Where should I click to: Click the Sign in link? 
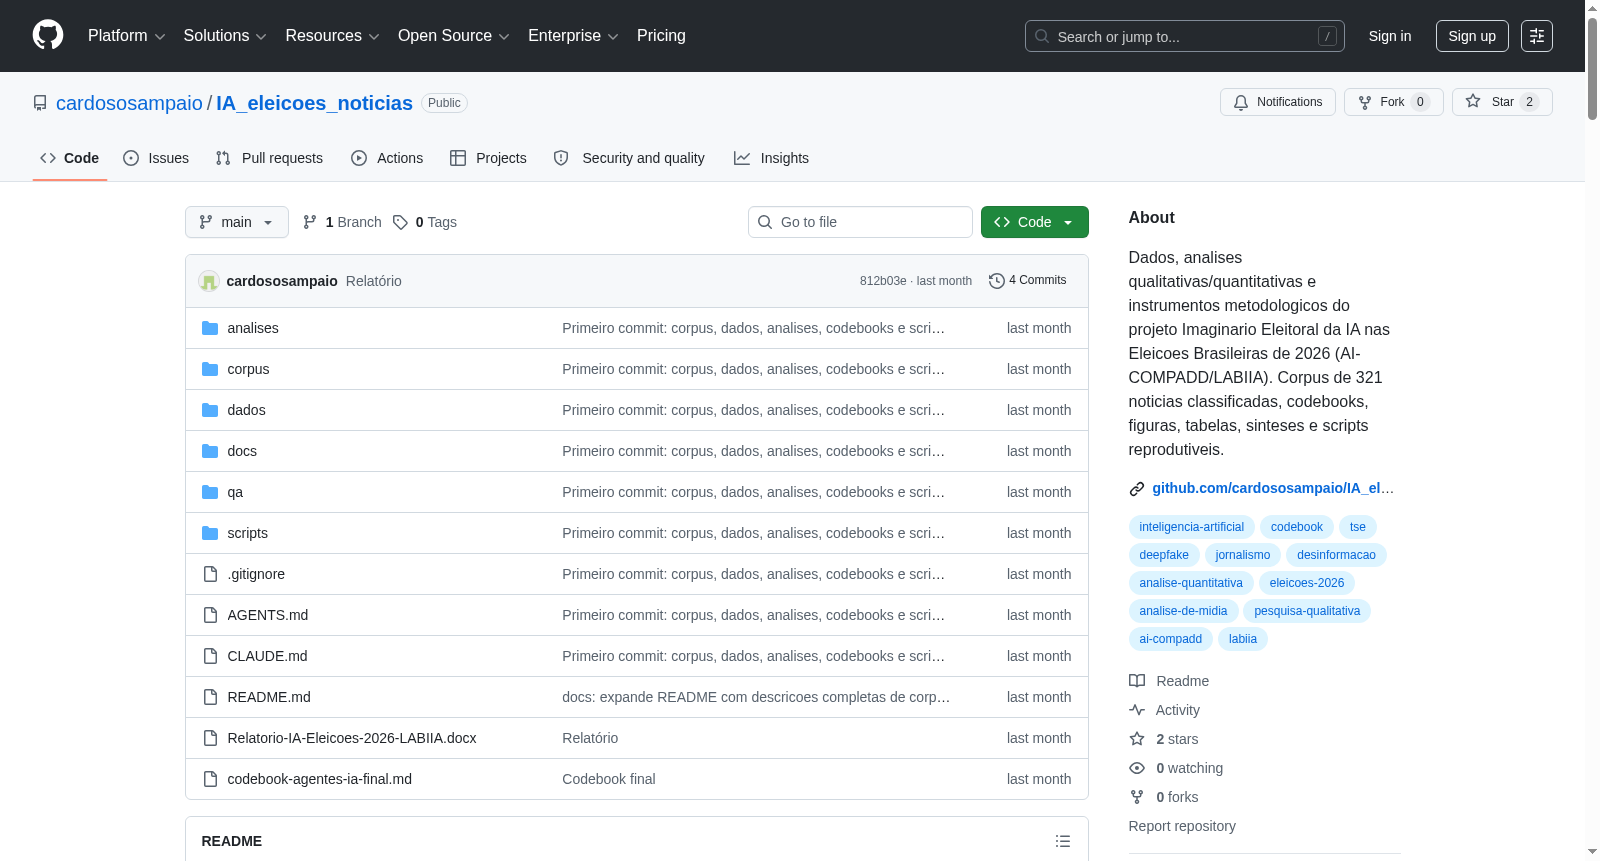click(x=1390, y=36)
